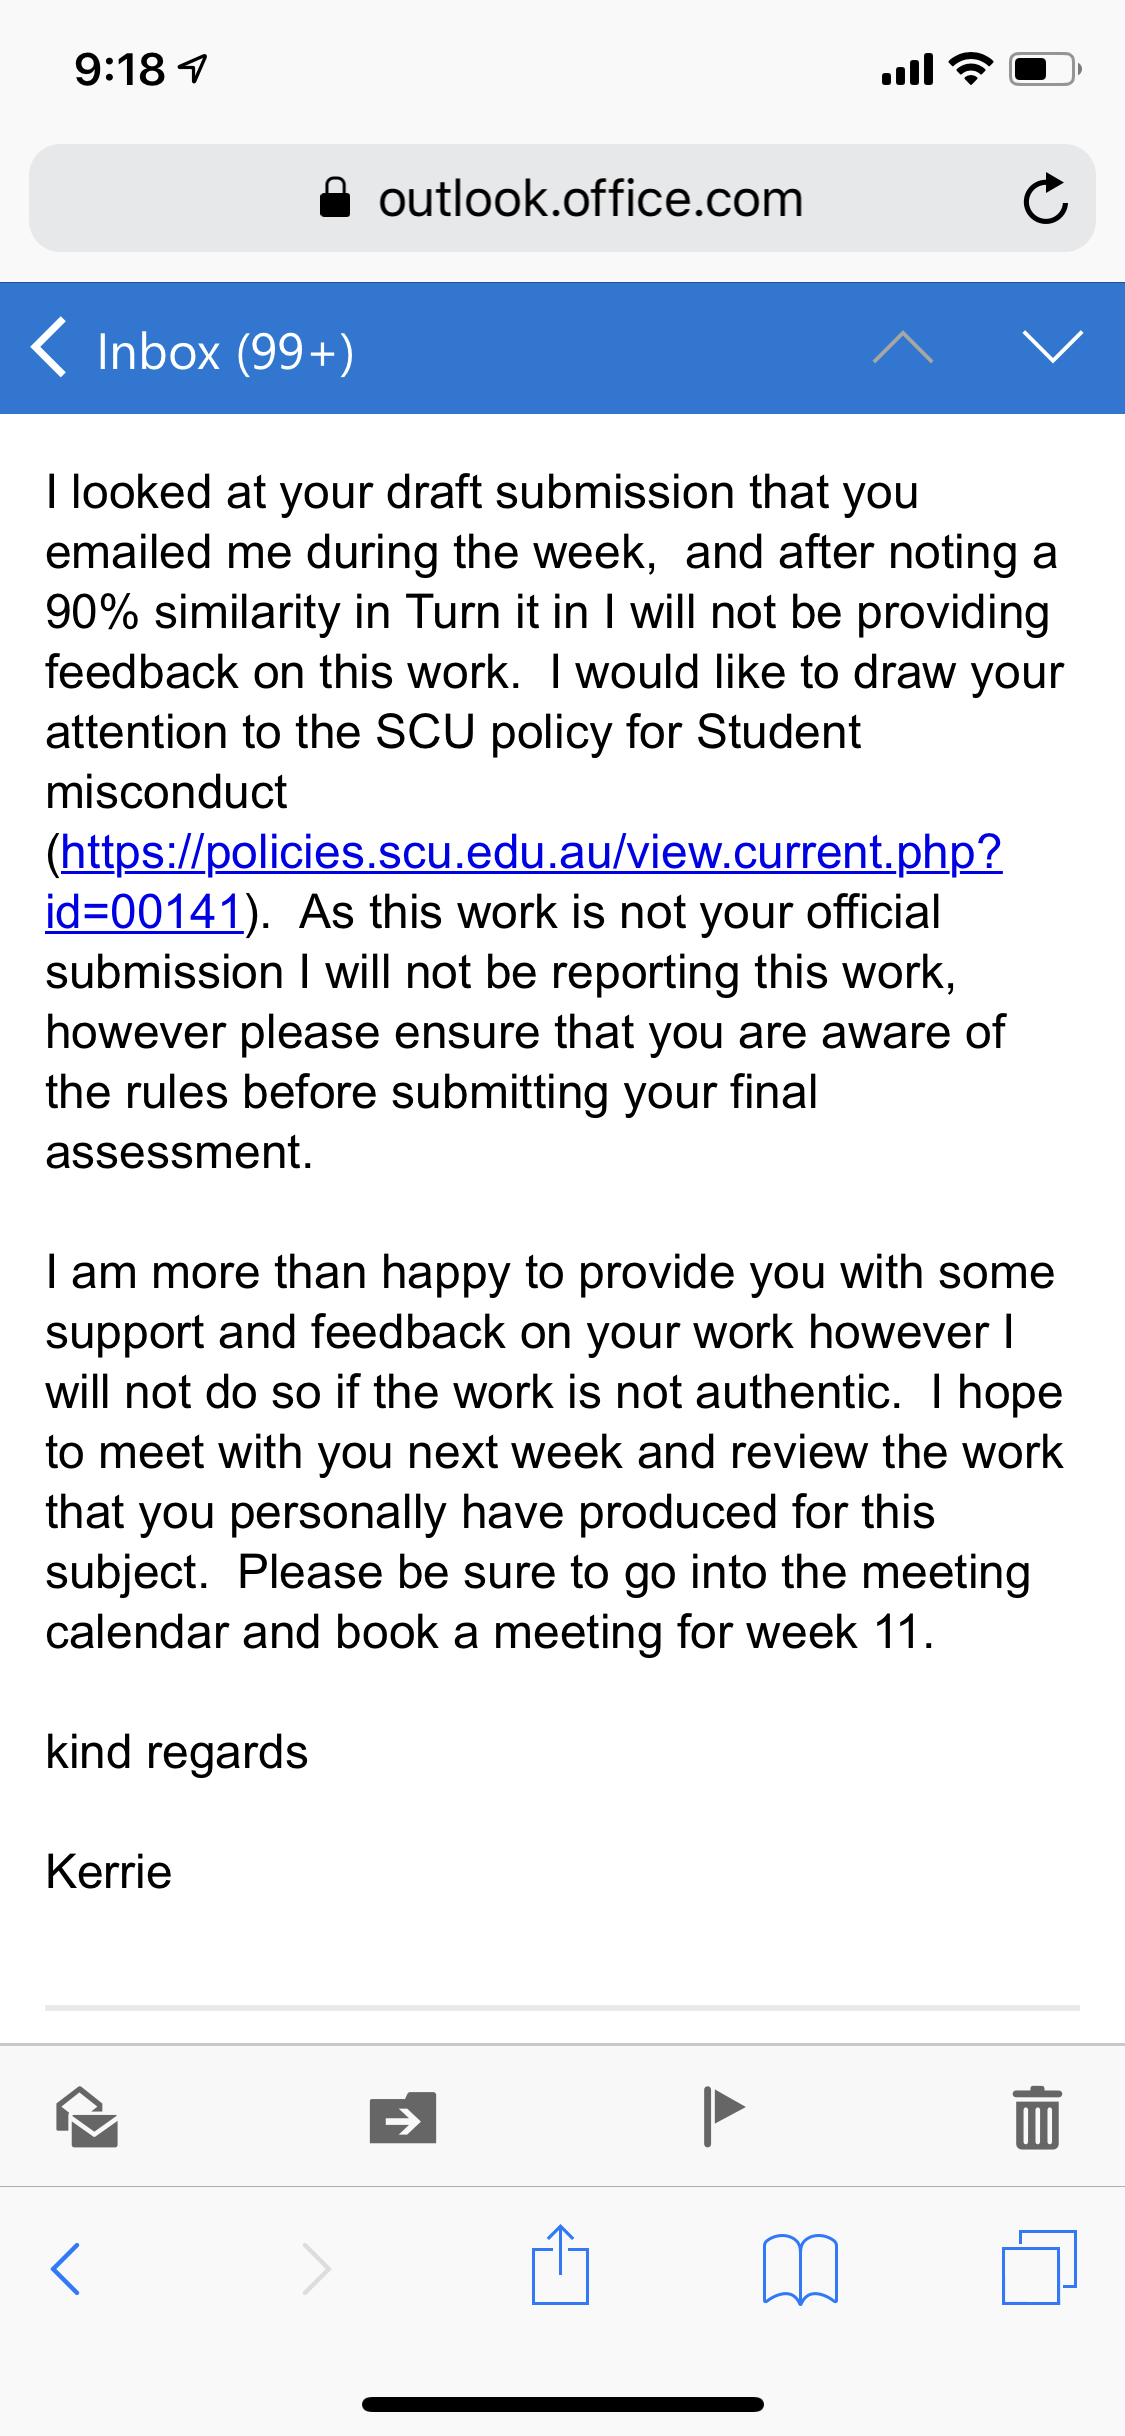Click the id=00141 link text
The height and width of the screenshot is (2436, 1125).
coord(145,912)
